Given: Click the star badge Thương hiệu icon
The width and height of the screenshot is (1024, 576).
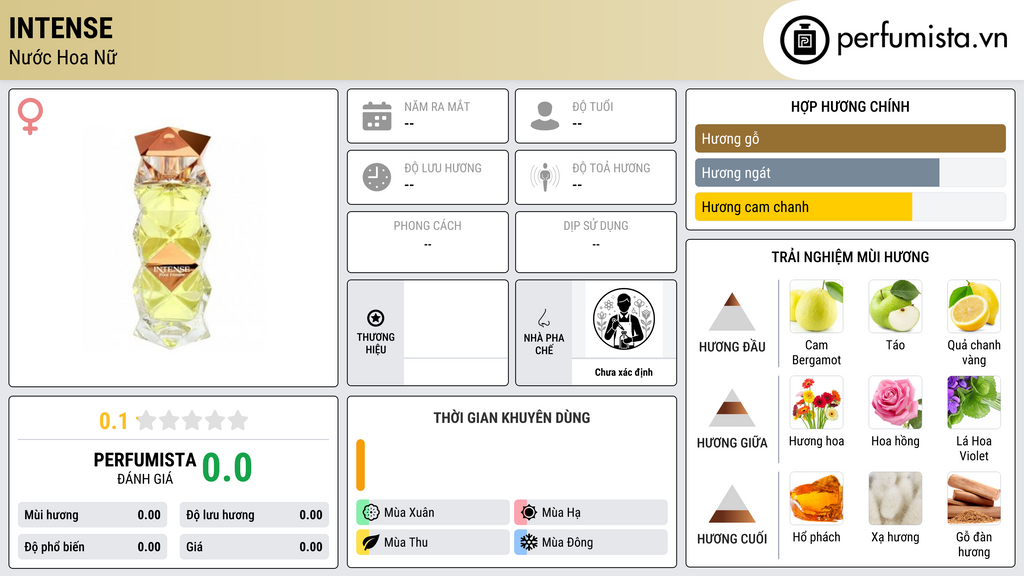Looking at the screenshot, I should click(x=376, y=318).
